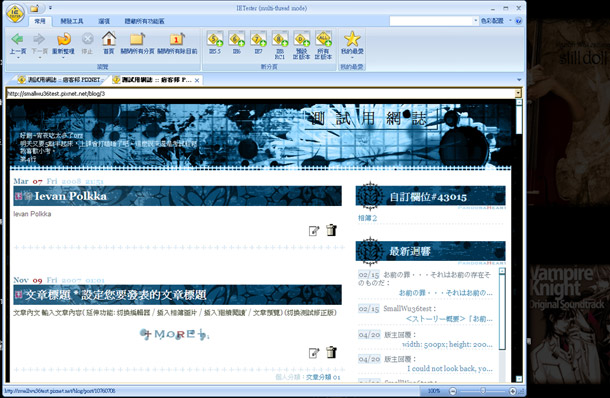Open the address bar dropdown arrow
Screen dimensions: 610x398
click(518, 93)
